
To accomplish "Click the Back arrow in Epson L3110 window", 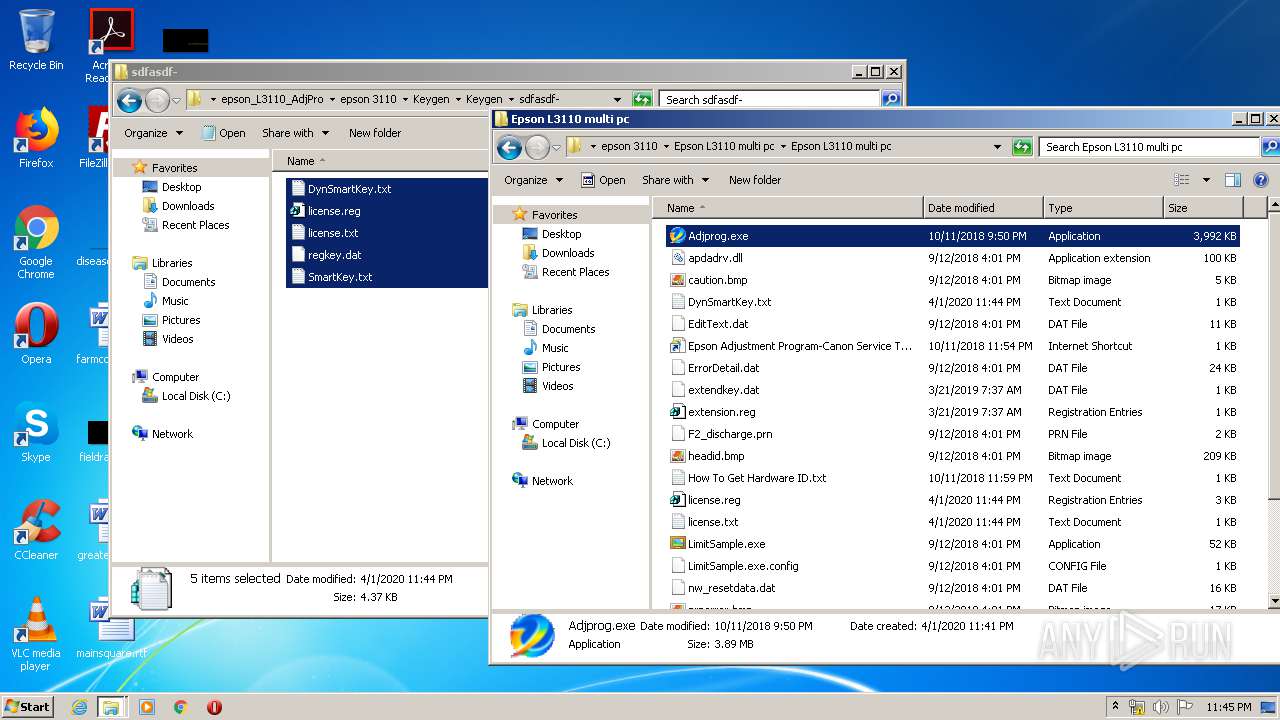I will (x=509, y=148).
